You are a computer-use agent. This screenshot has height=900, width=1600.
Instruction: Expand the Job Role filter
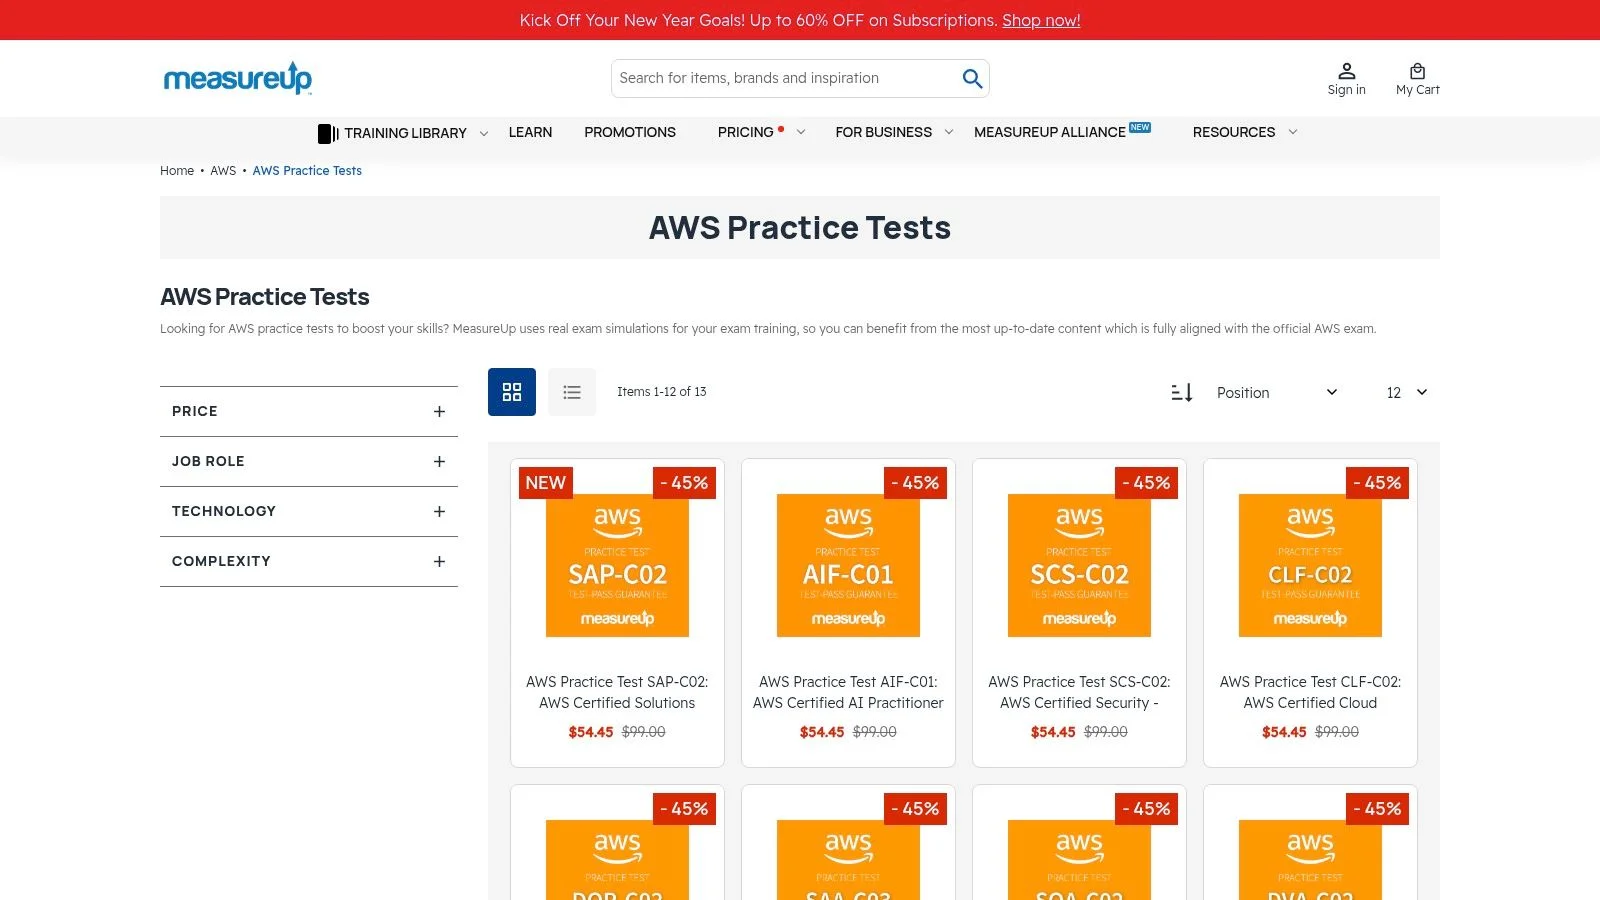point(309,461)
